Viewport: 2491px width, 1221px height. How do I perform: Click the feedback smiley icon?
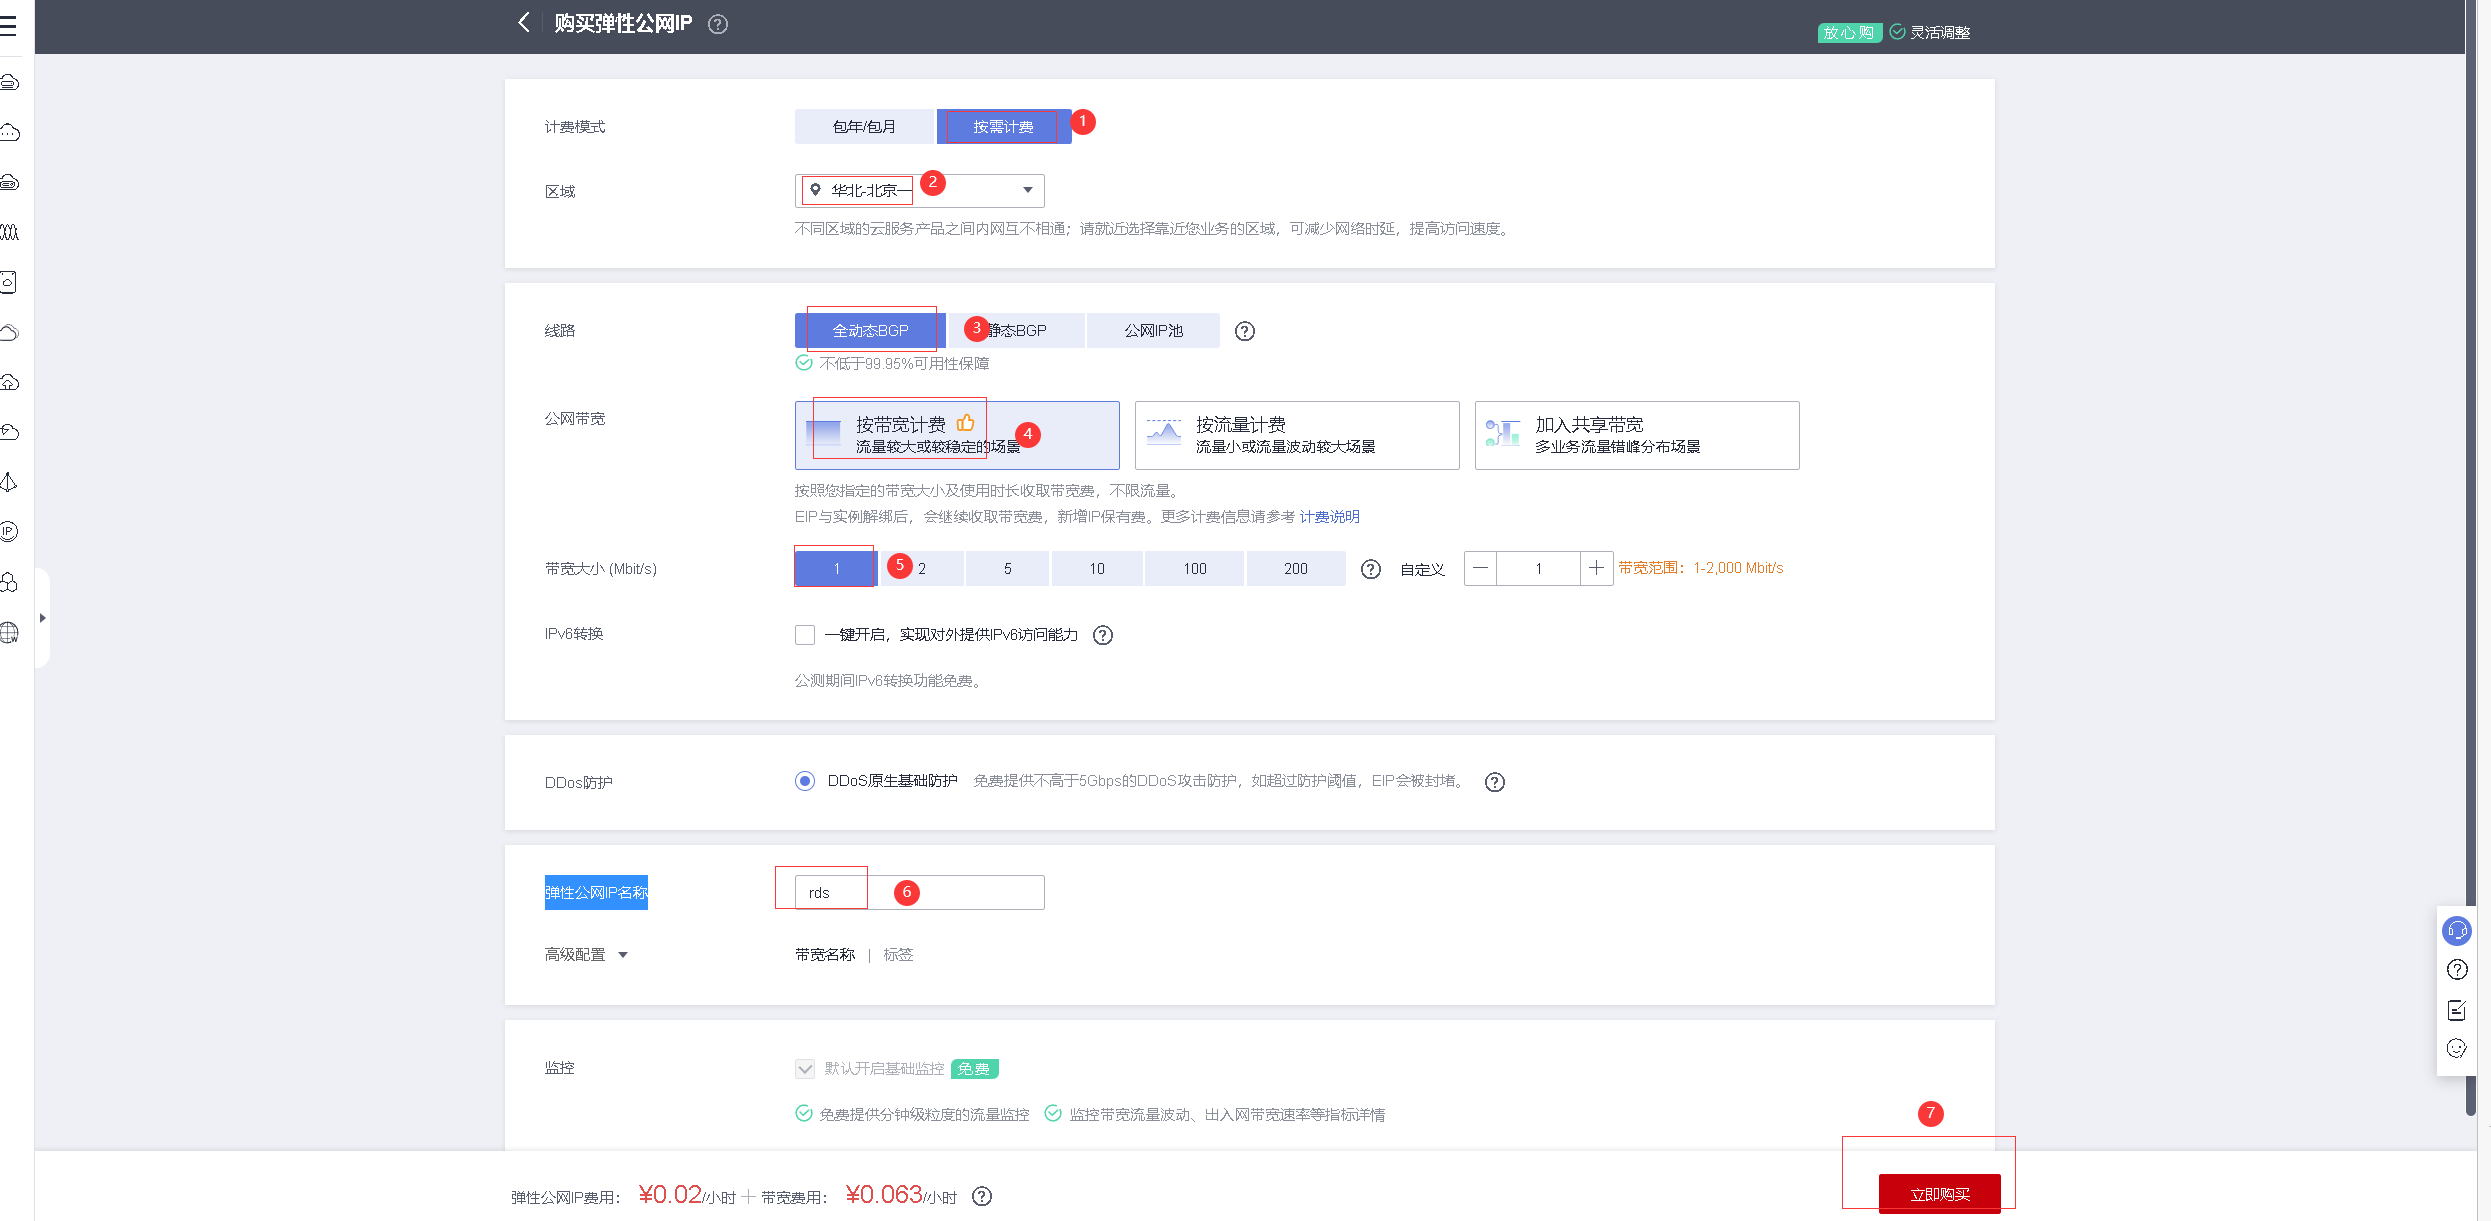2456,1048
